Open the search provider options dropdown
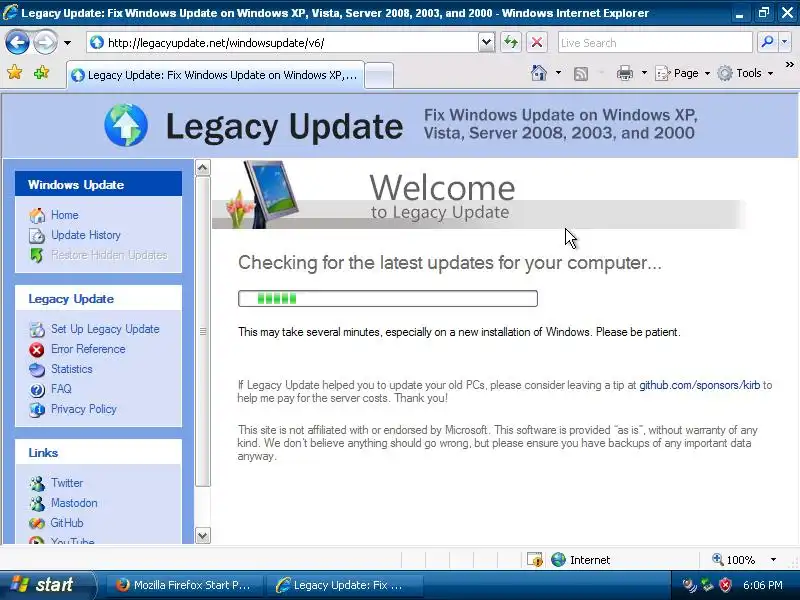Image resolution: width=800 pixels, height=600 pixels. (785, 42)
